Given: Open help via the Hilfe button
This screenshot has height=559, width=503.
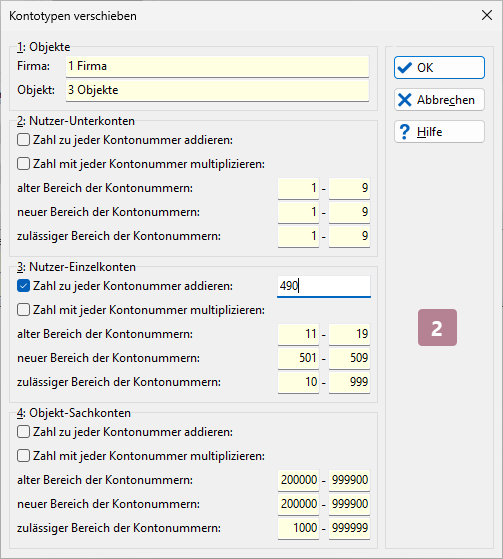Looking at the screenshot, I should point(439,132).
